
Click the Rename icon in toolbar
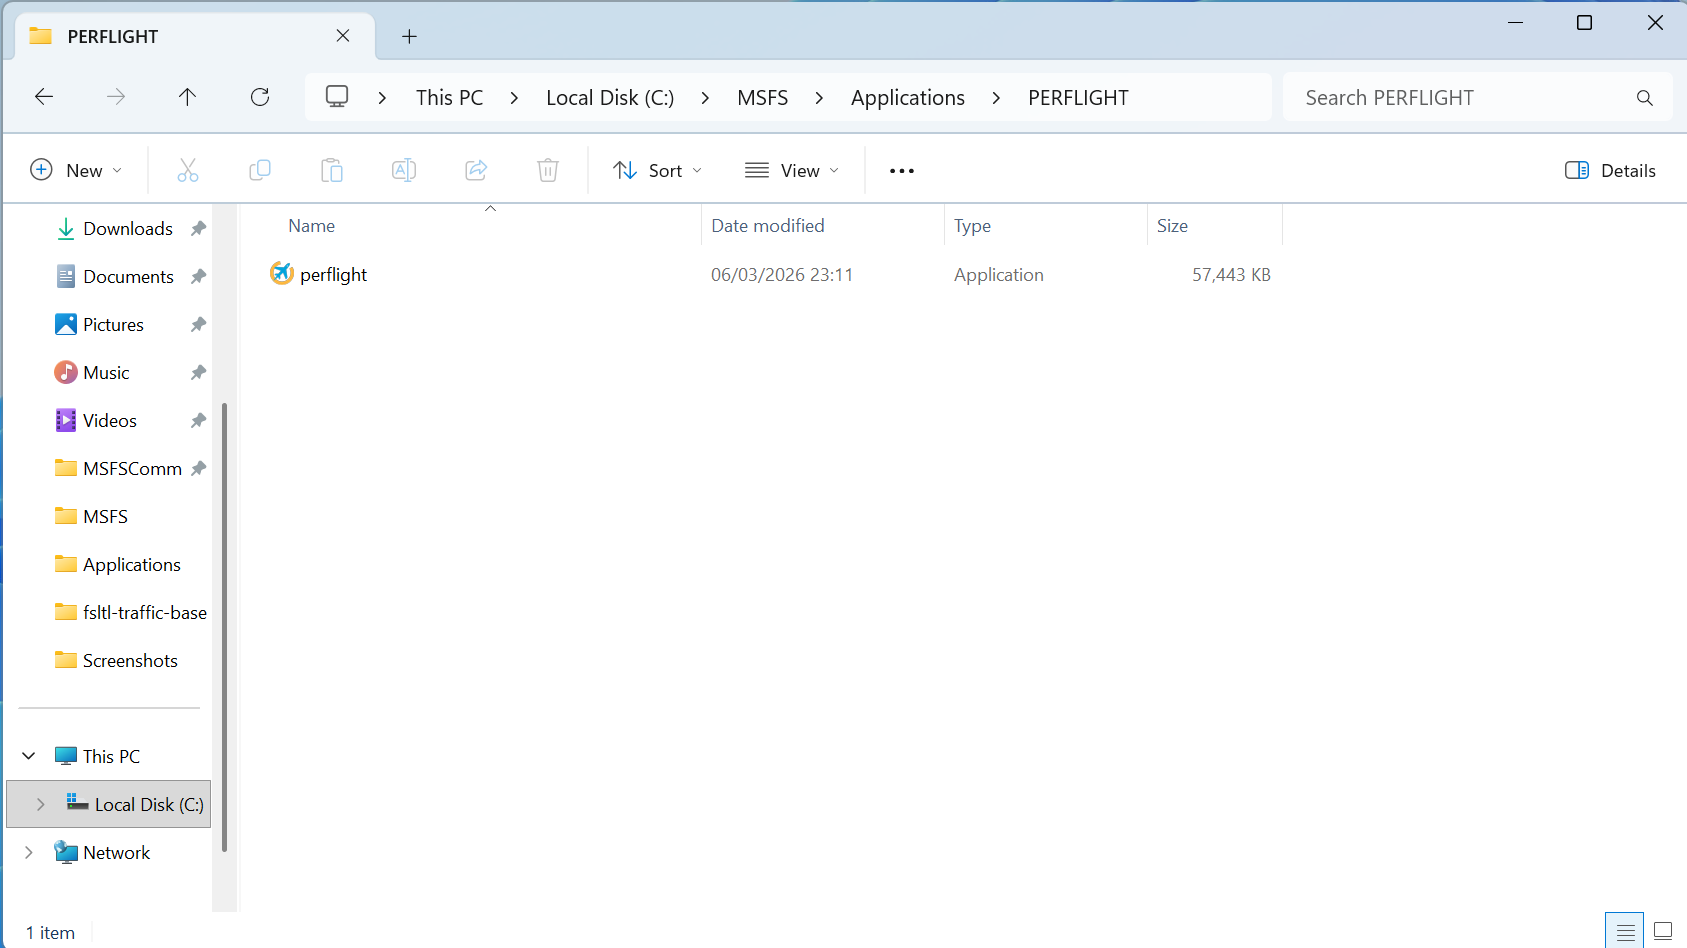click(x=404, y=170)
